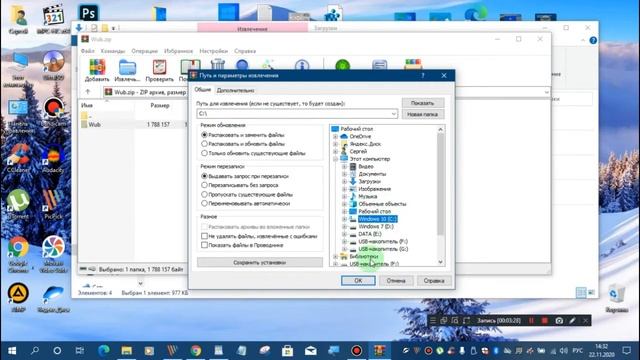Check 'Не удалять файлы, извлечённые с ошибками'
This screenshot has height=360, width=640.
click(x=204, y=236)
